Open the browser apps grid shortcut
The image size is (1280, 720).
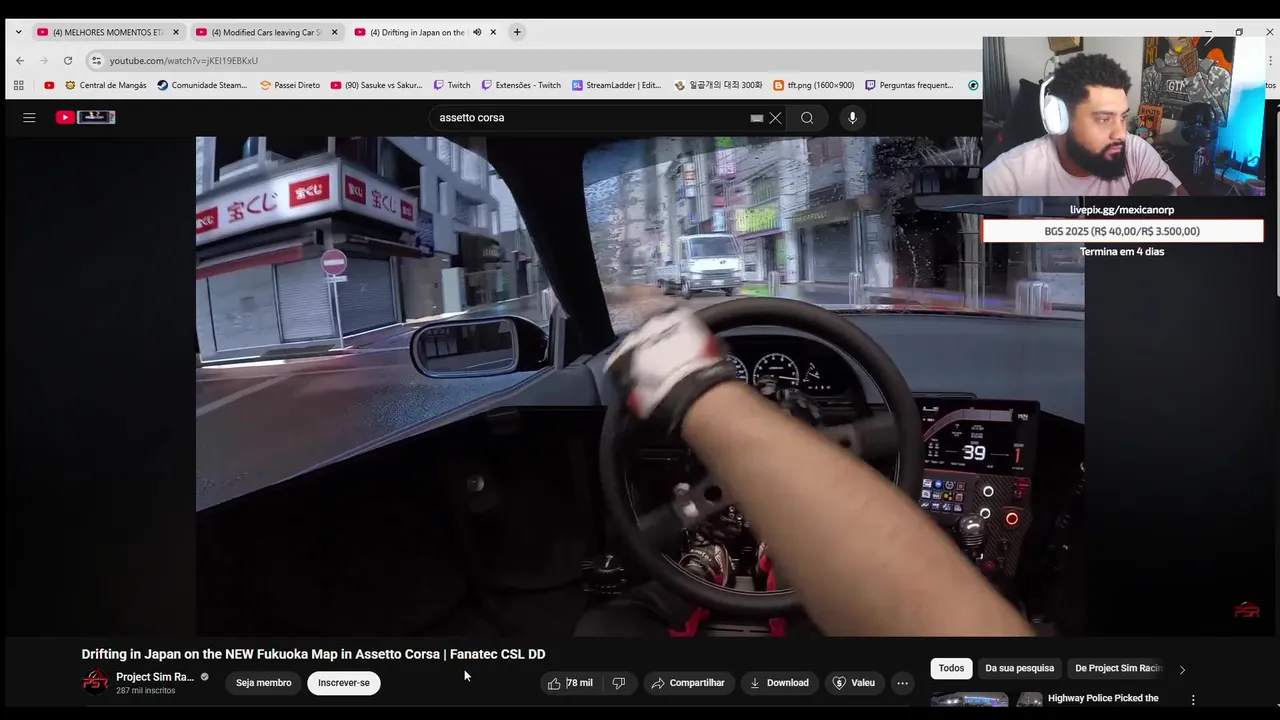click(19, 85)
